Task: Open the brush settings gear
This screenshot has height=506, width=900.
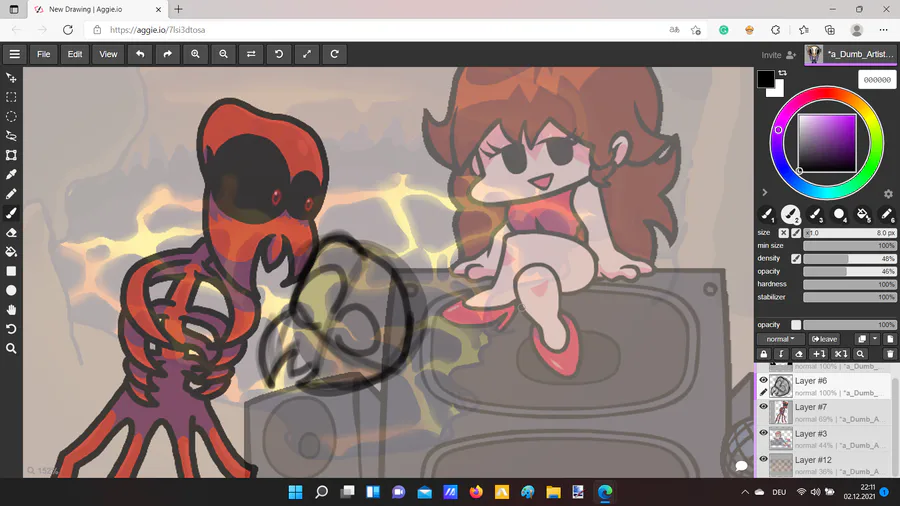Action: [888, 194]
